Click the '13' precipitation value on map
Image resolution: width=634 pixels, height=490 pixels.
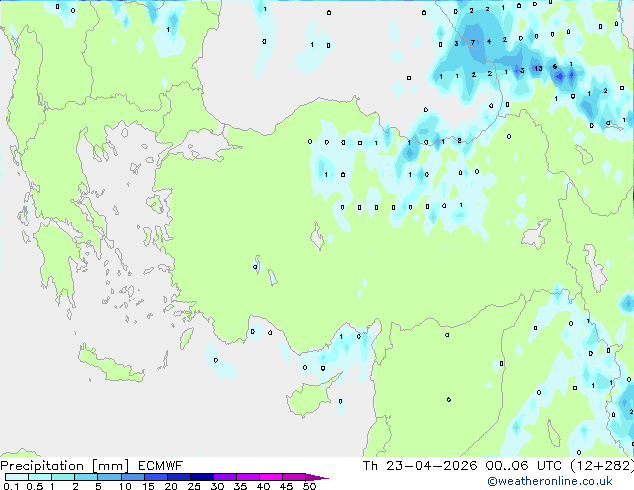click(538, 68)
